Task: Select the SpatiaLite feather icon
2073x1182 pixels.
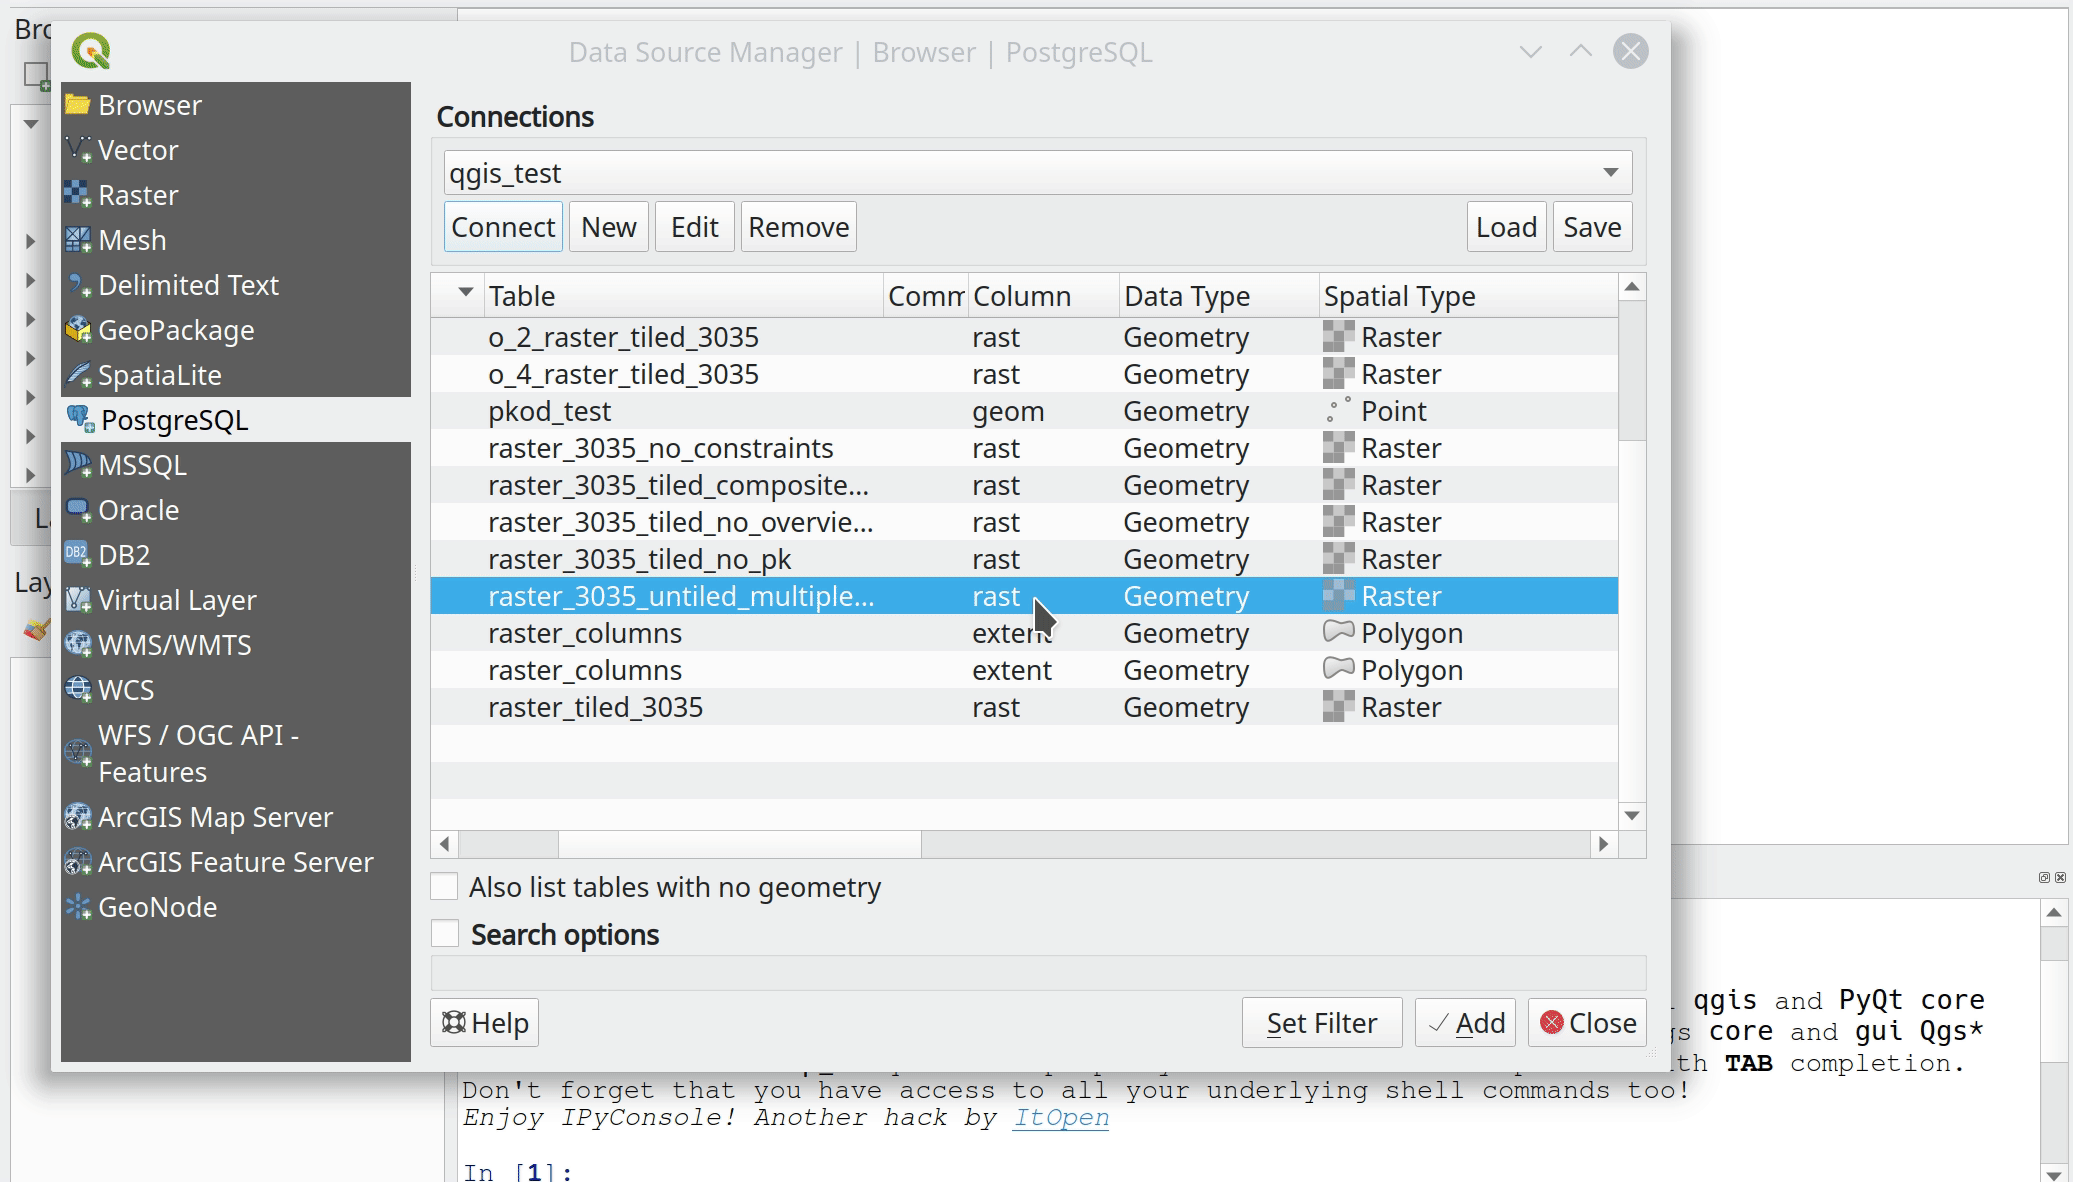Action: [x=77, y=374]
